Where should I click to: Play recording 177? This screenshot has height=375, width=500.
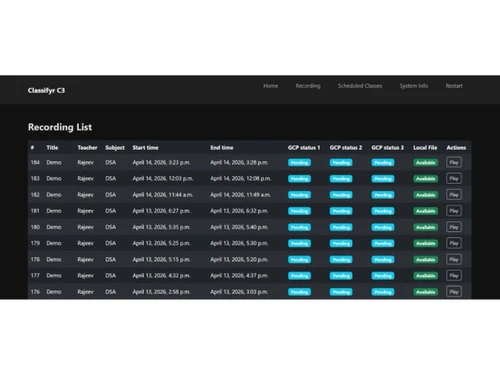pos(454,275)
